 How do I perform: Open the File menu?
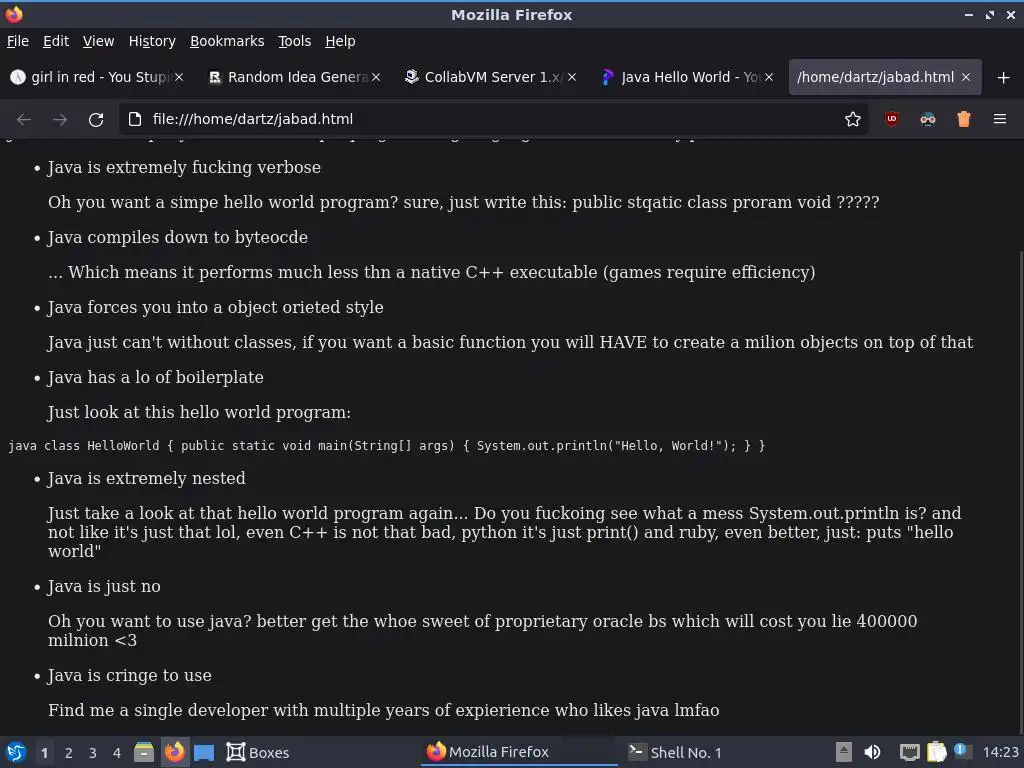[x=18, y=41]
